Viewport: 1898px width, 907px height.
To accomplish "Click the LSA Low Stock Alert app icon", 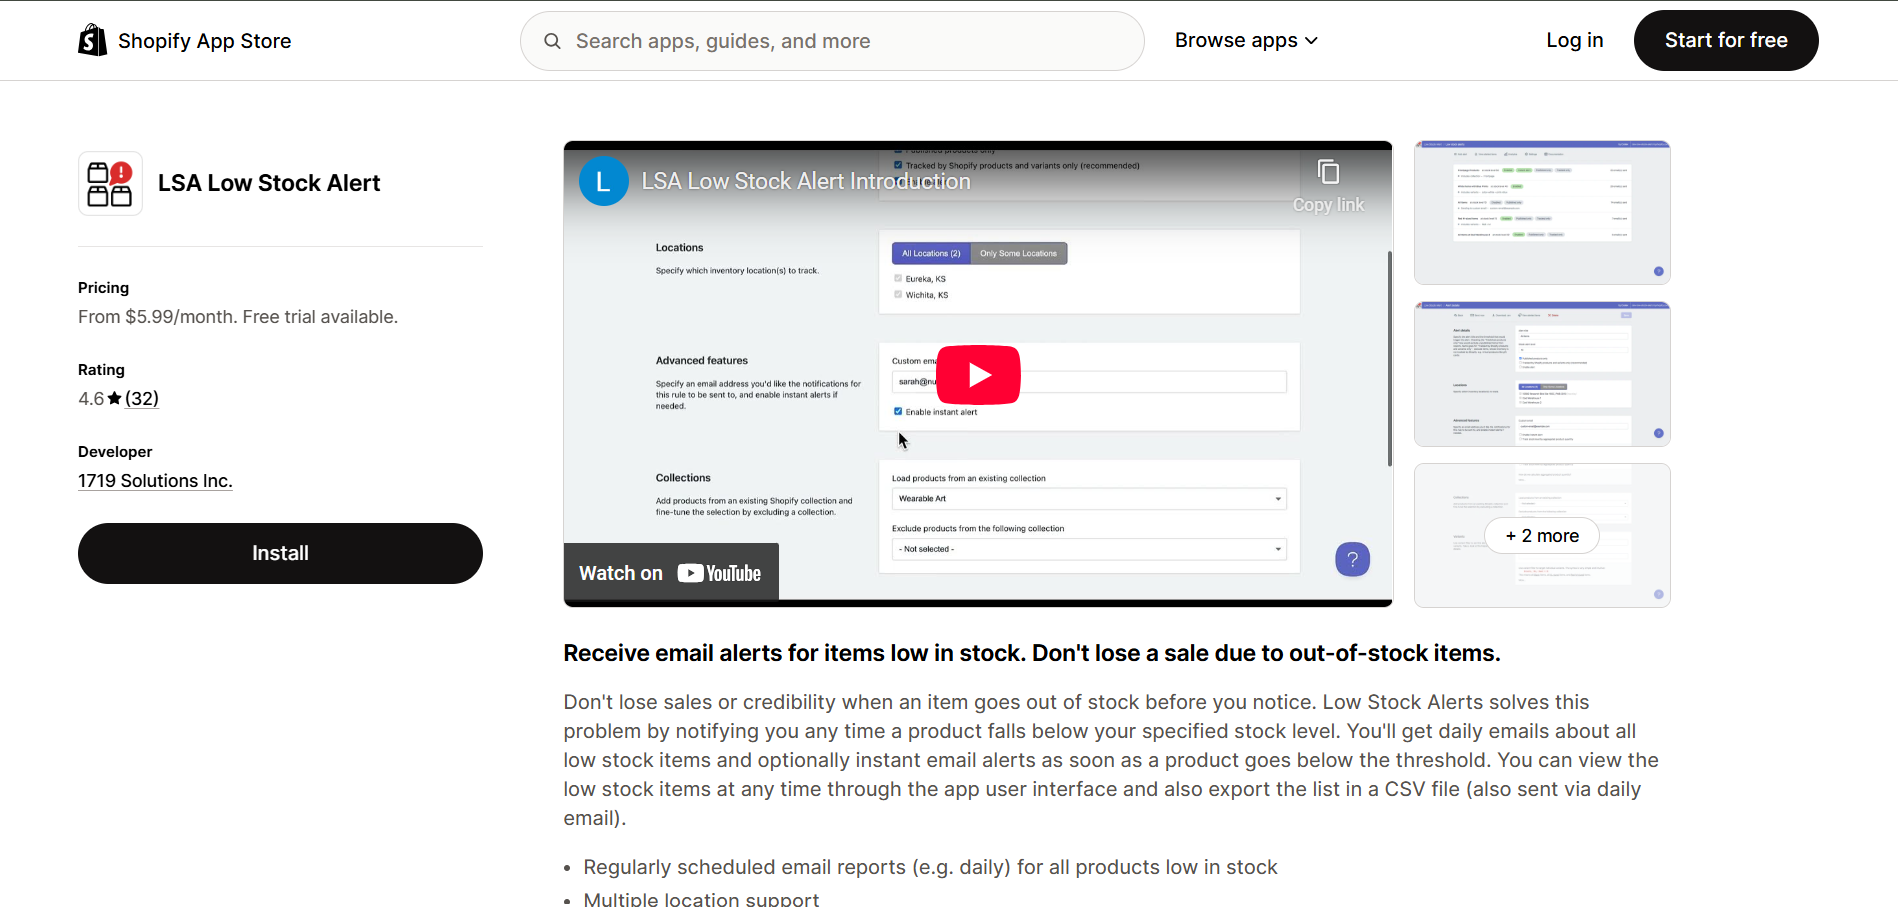I will [110, 183].
